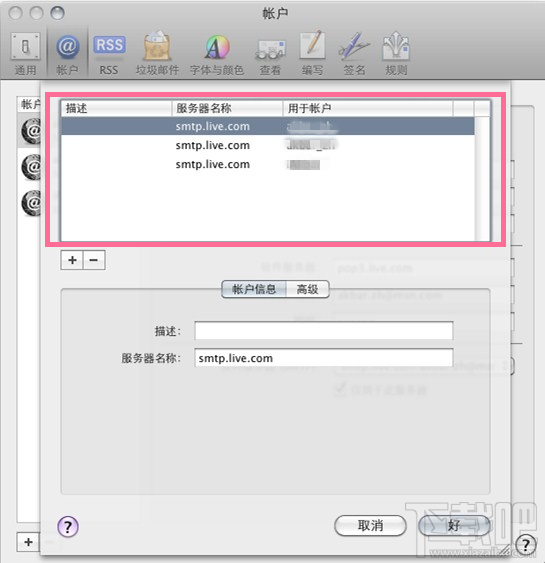Open the General (通用) preferences pane
545x563 pixels.
[x=25, y=54]
